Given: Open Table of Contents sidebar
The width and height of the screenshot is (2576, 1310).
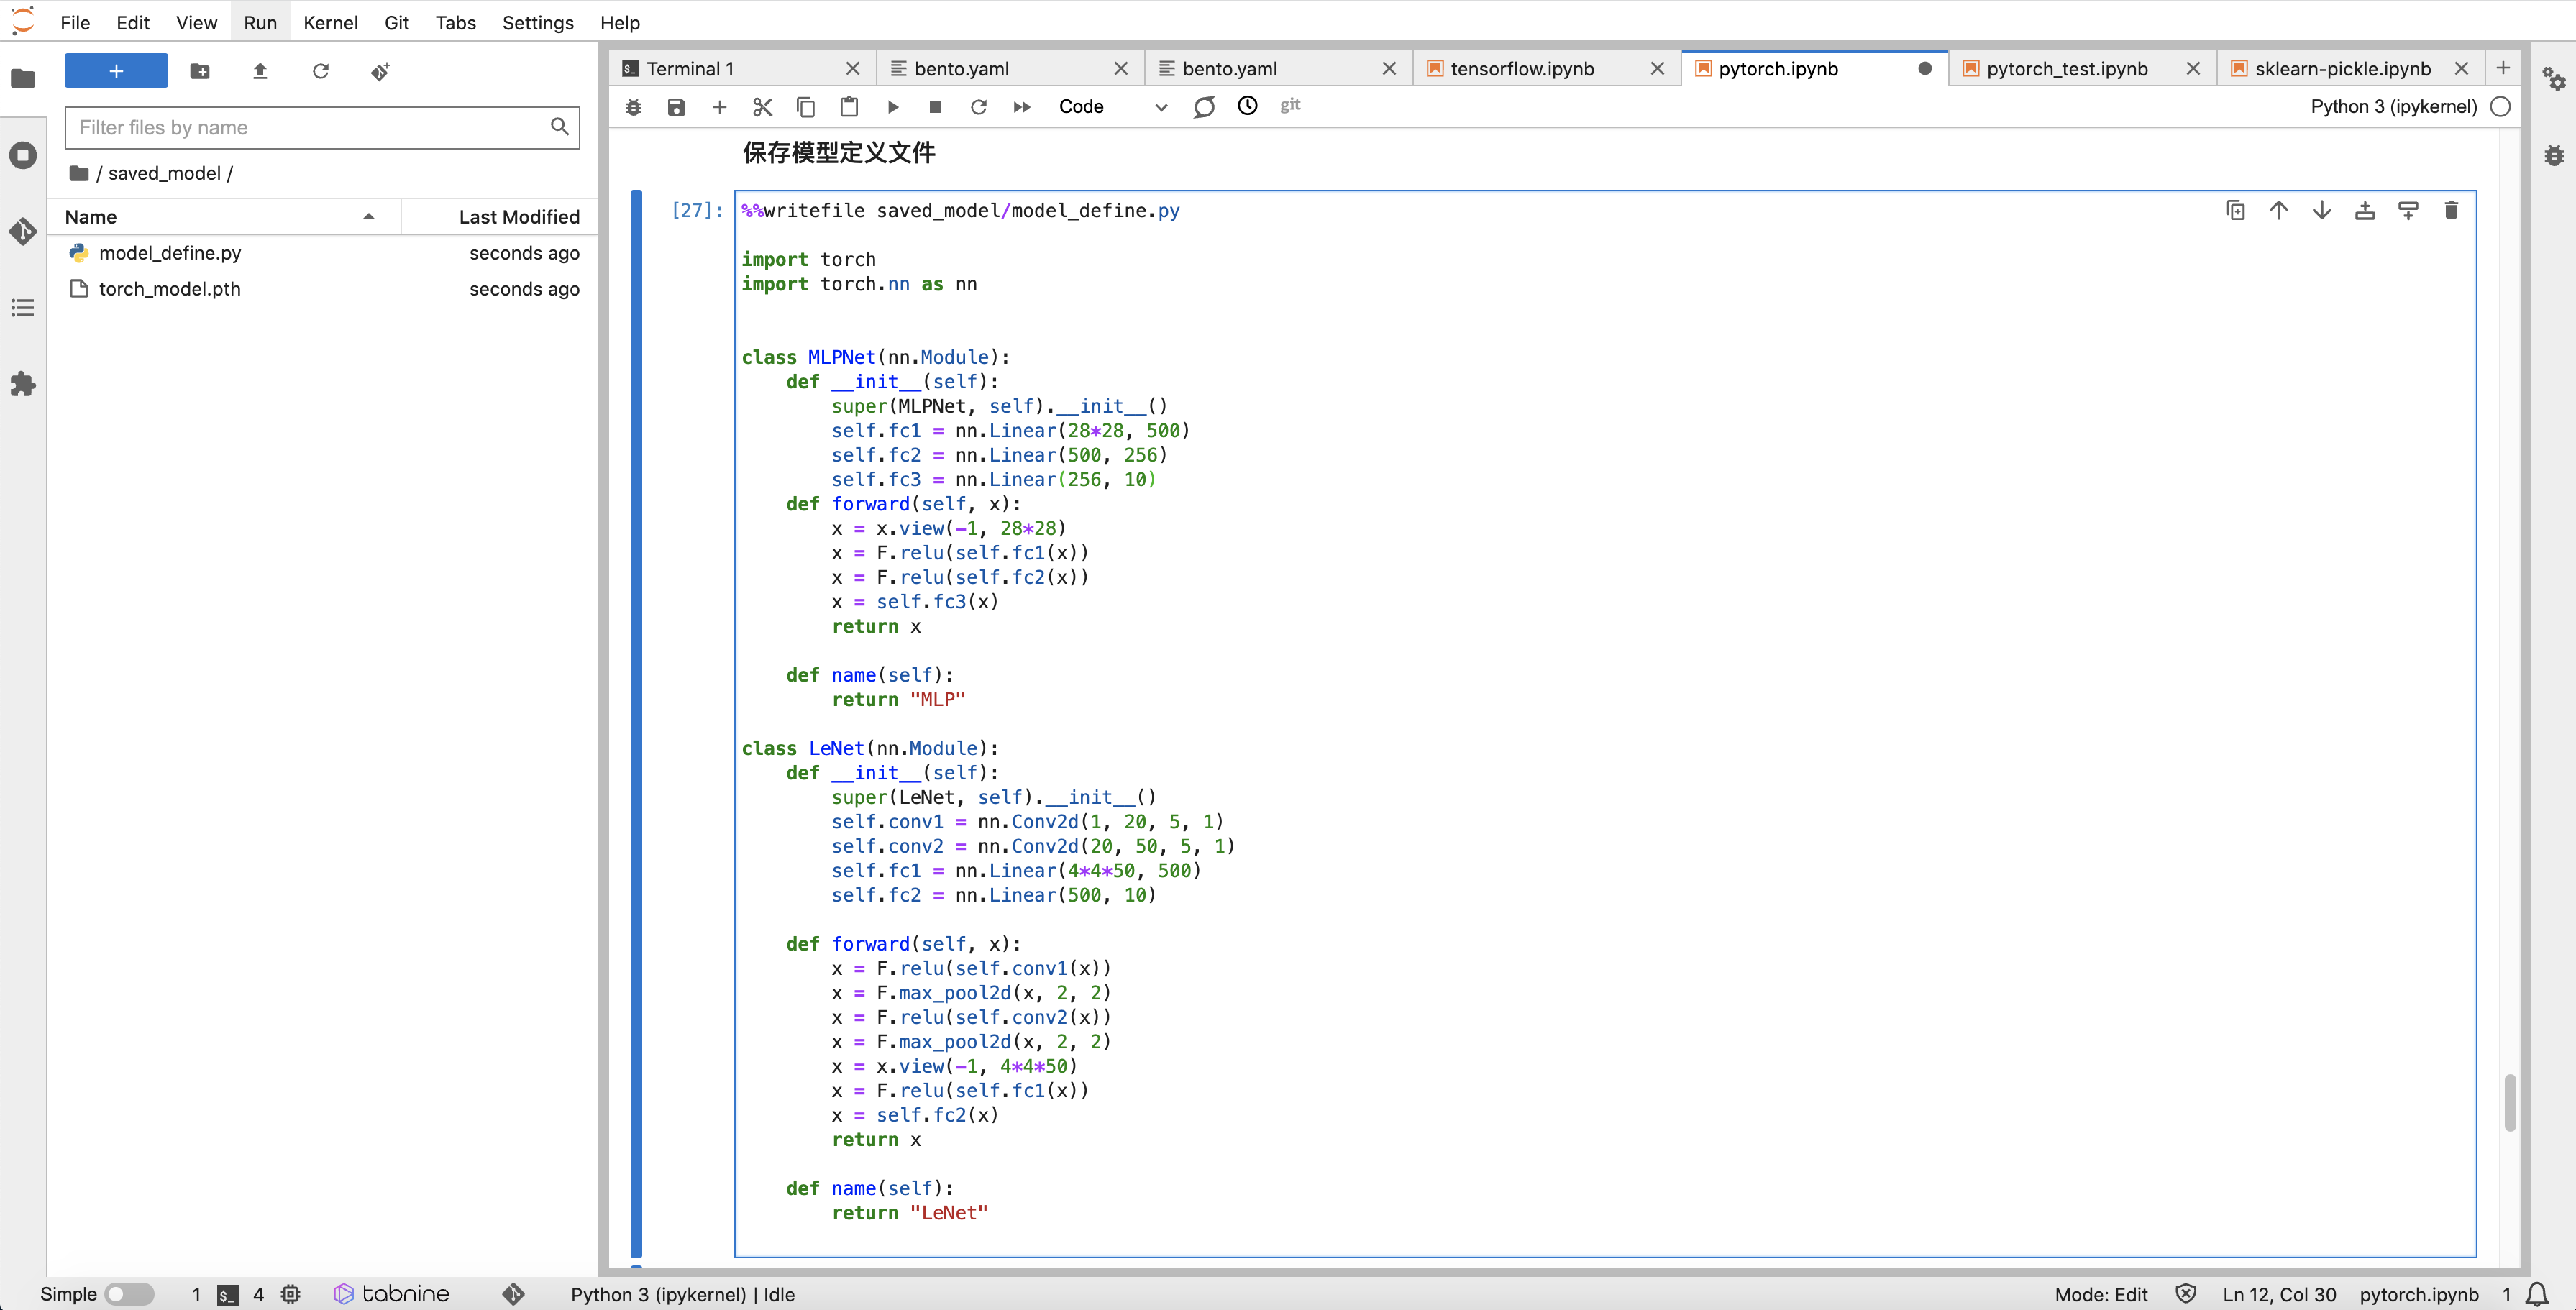Looking at the screenshot, I should [x=23, y=308].
